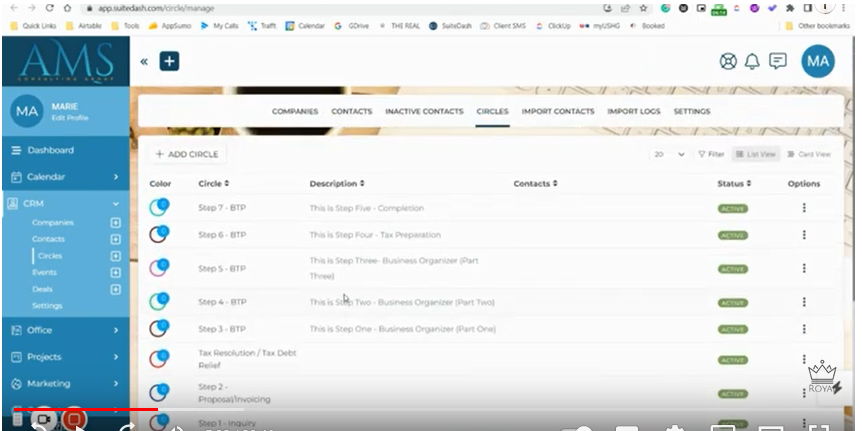Bookmark this page with the star icon

tap(643, 8)
